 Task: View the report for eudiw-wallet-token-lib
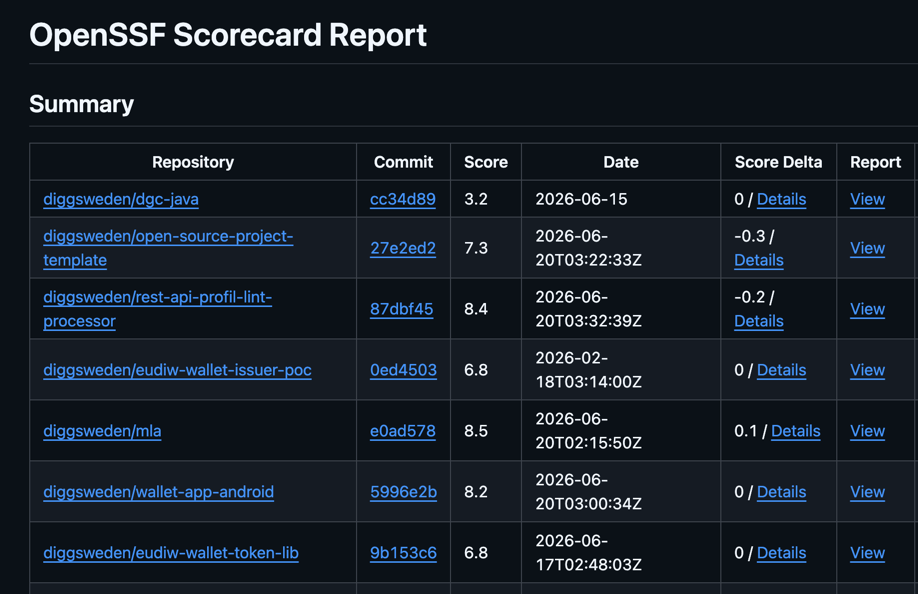(x=868, y=552)
